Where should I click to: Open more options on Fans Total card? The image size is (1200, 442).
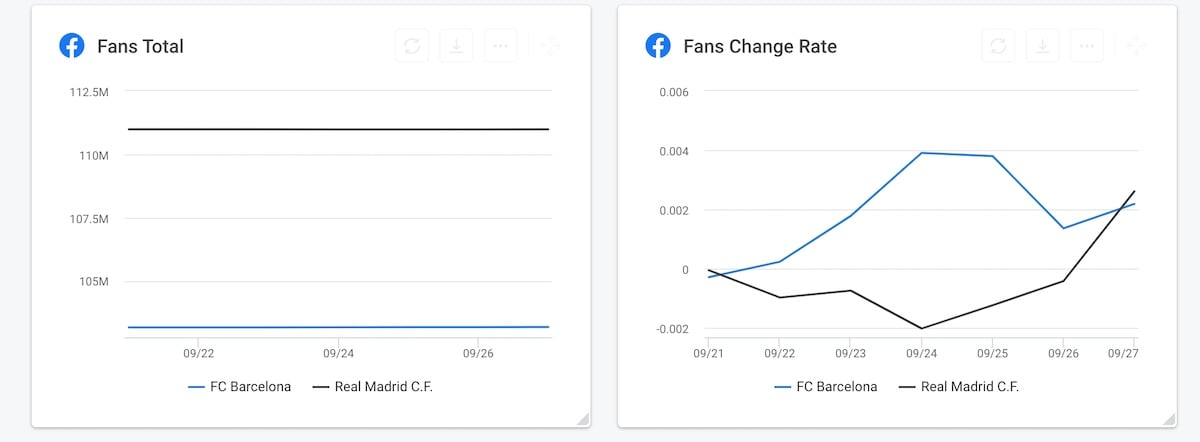[500, 46]
